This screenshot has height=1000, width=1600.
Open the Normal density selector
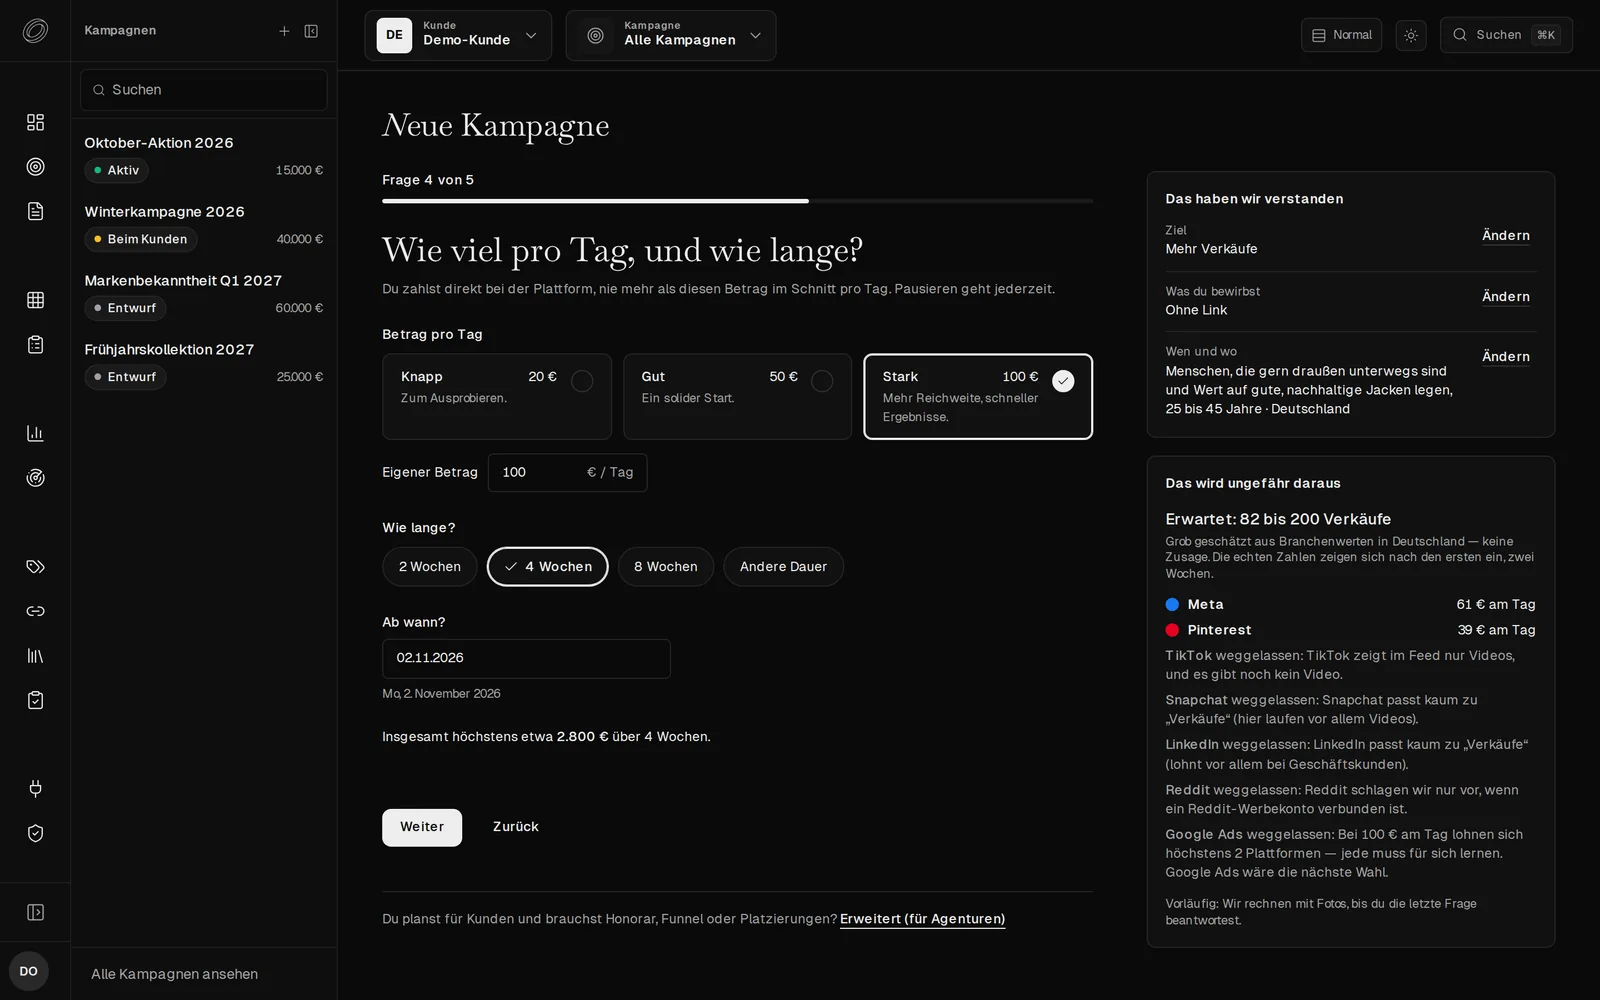1341,35
